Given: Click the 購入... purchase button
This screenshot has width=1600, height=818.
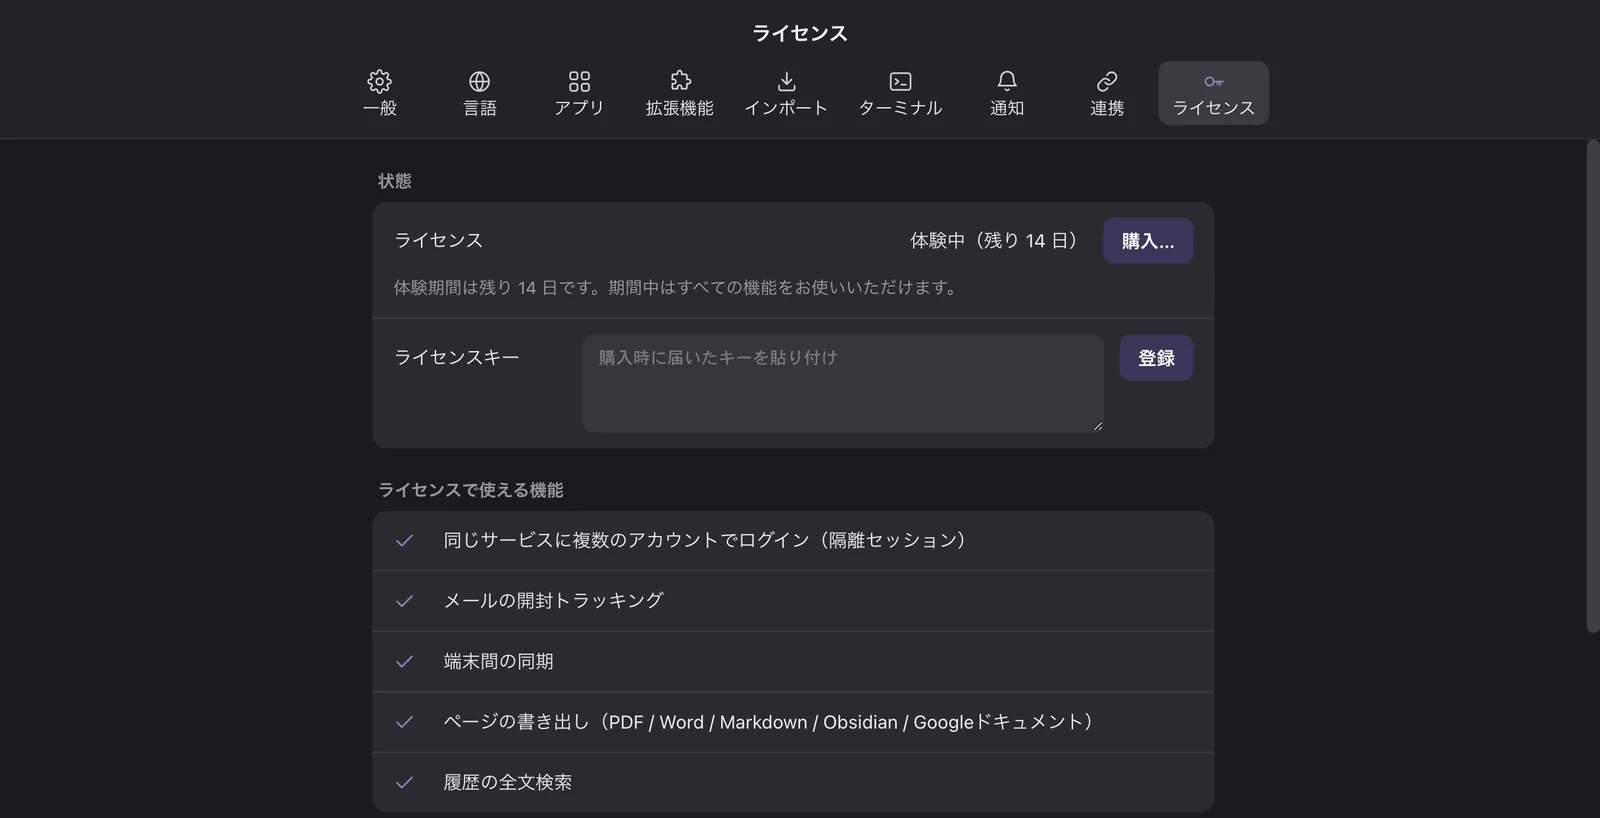Looking at the screenshot, I should click(1148, 241).
